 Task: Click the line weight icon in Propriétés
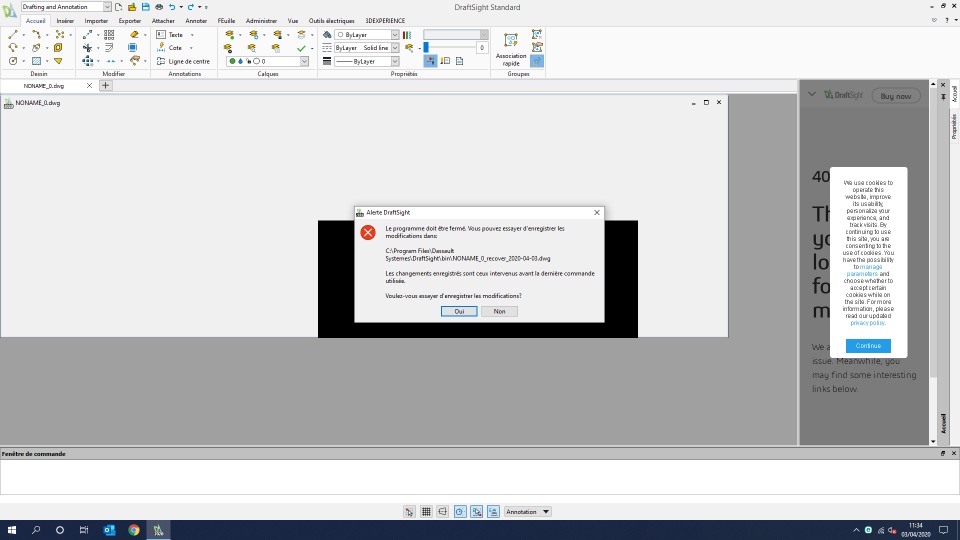click(327, 61)
